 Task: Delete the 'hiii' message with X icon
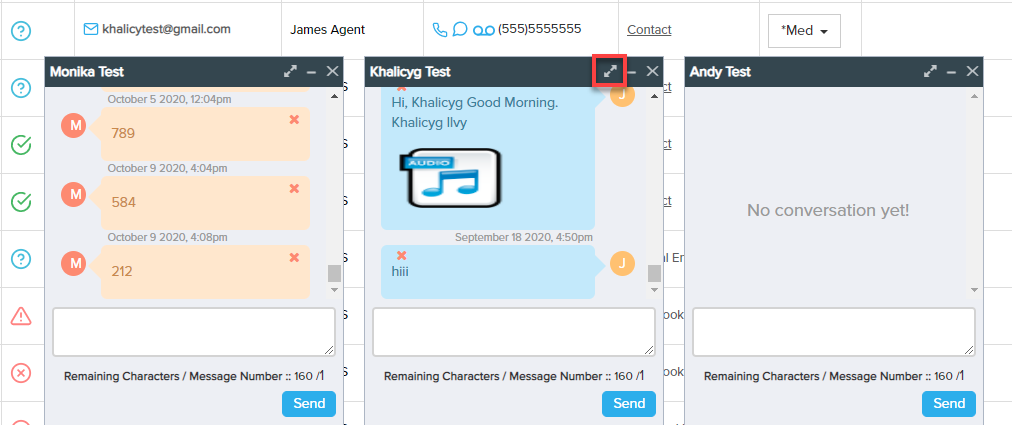(x=402, y=256)
